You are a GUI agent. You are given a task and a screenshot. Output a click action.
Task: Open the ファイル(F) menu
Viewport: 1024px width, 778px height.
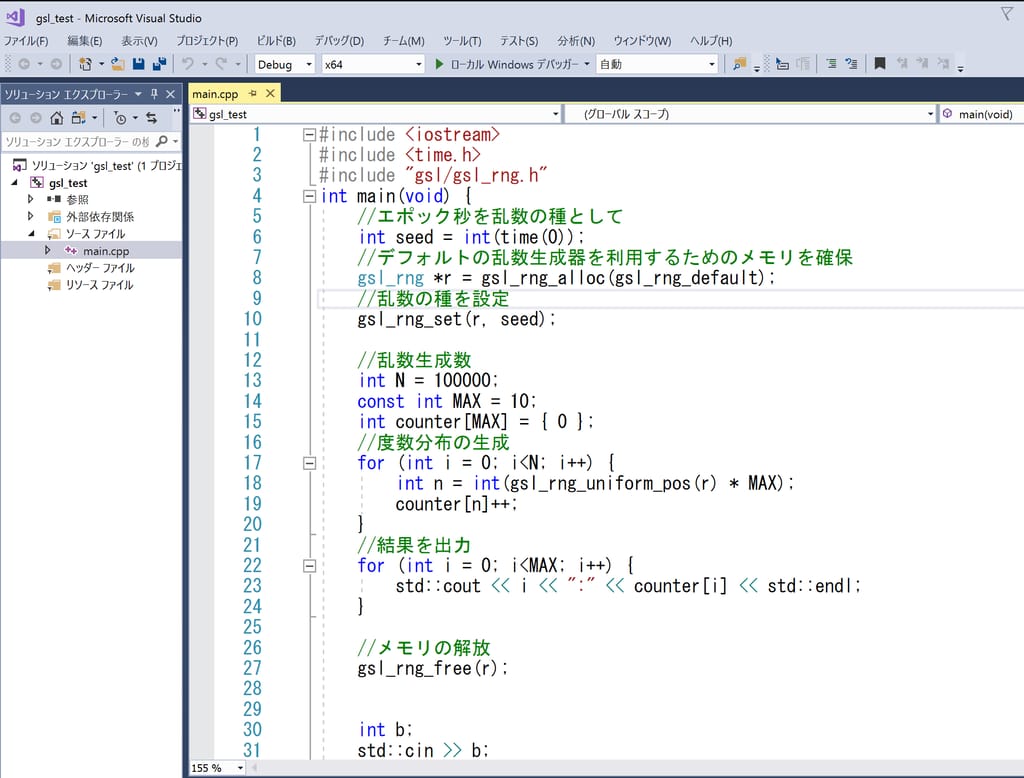coord(26,41)
